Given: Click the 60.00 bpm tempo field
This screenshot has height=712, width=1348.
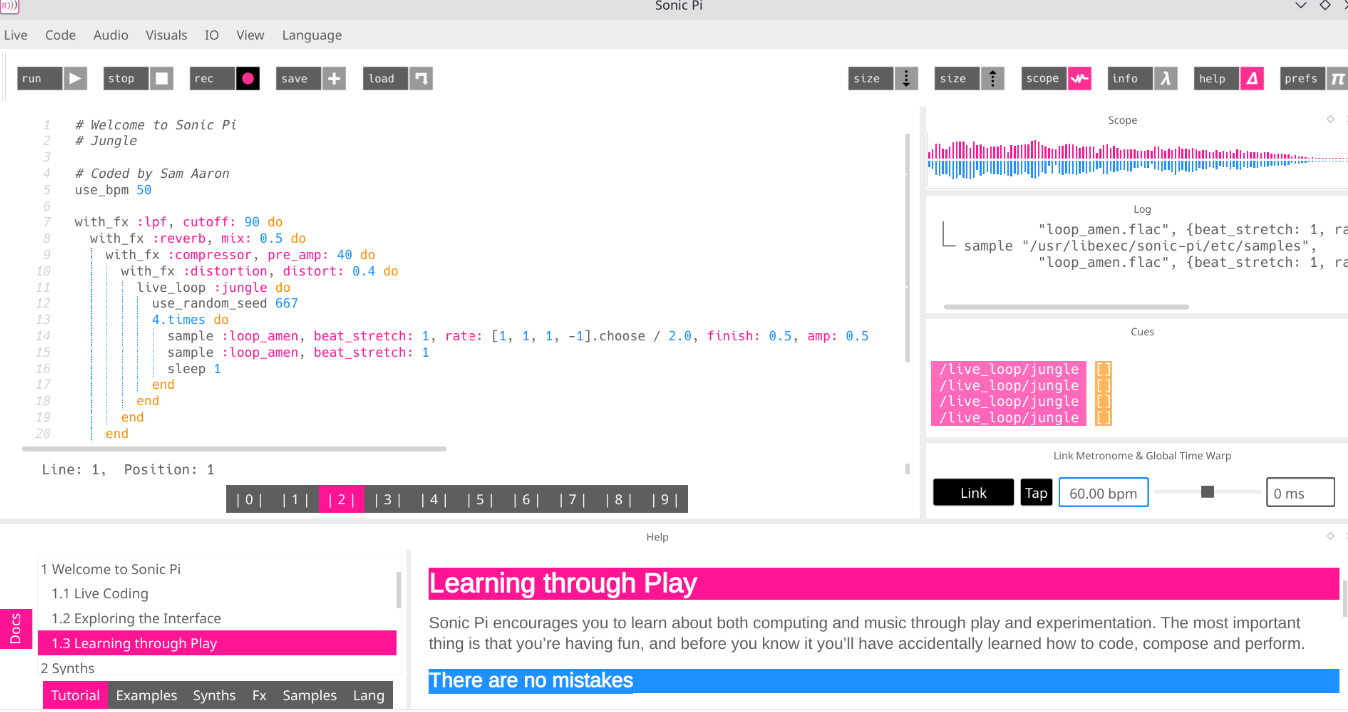Looking at the screenshot, I should [x=1104, y=493].
